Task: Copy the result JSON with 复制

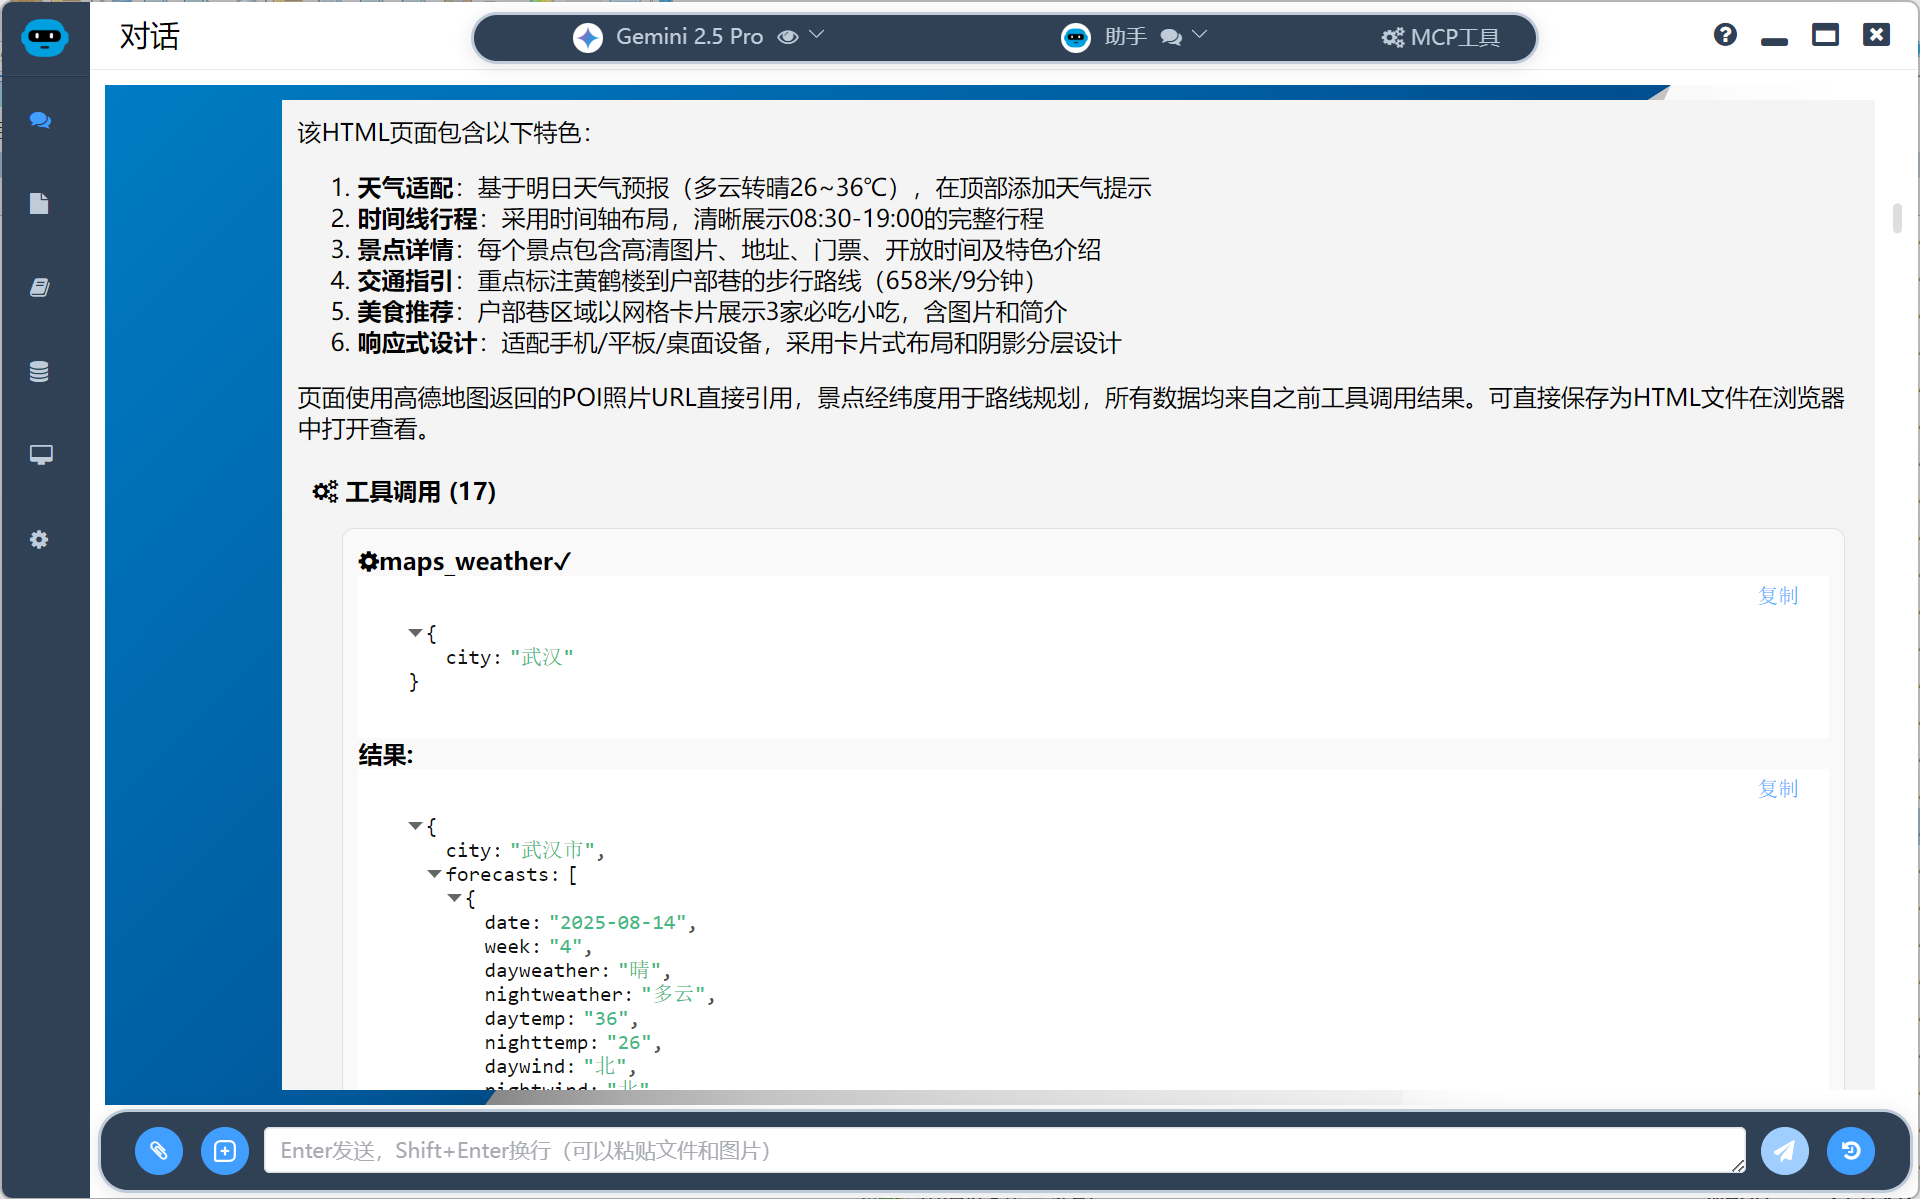Action: [1777, 789]
